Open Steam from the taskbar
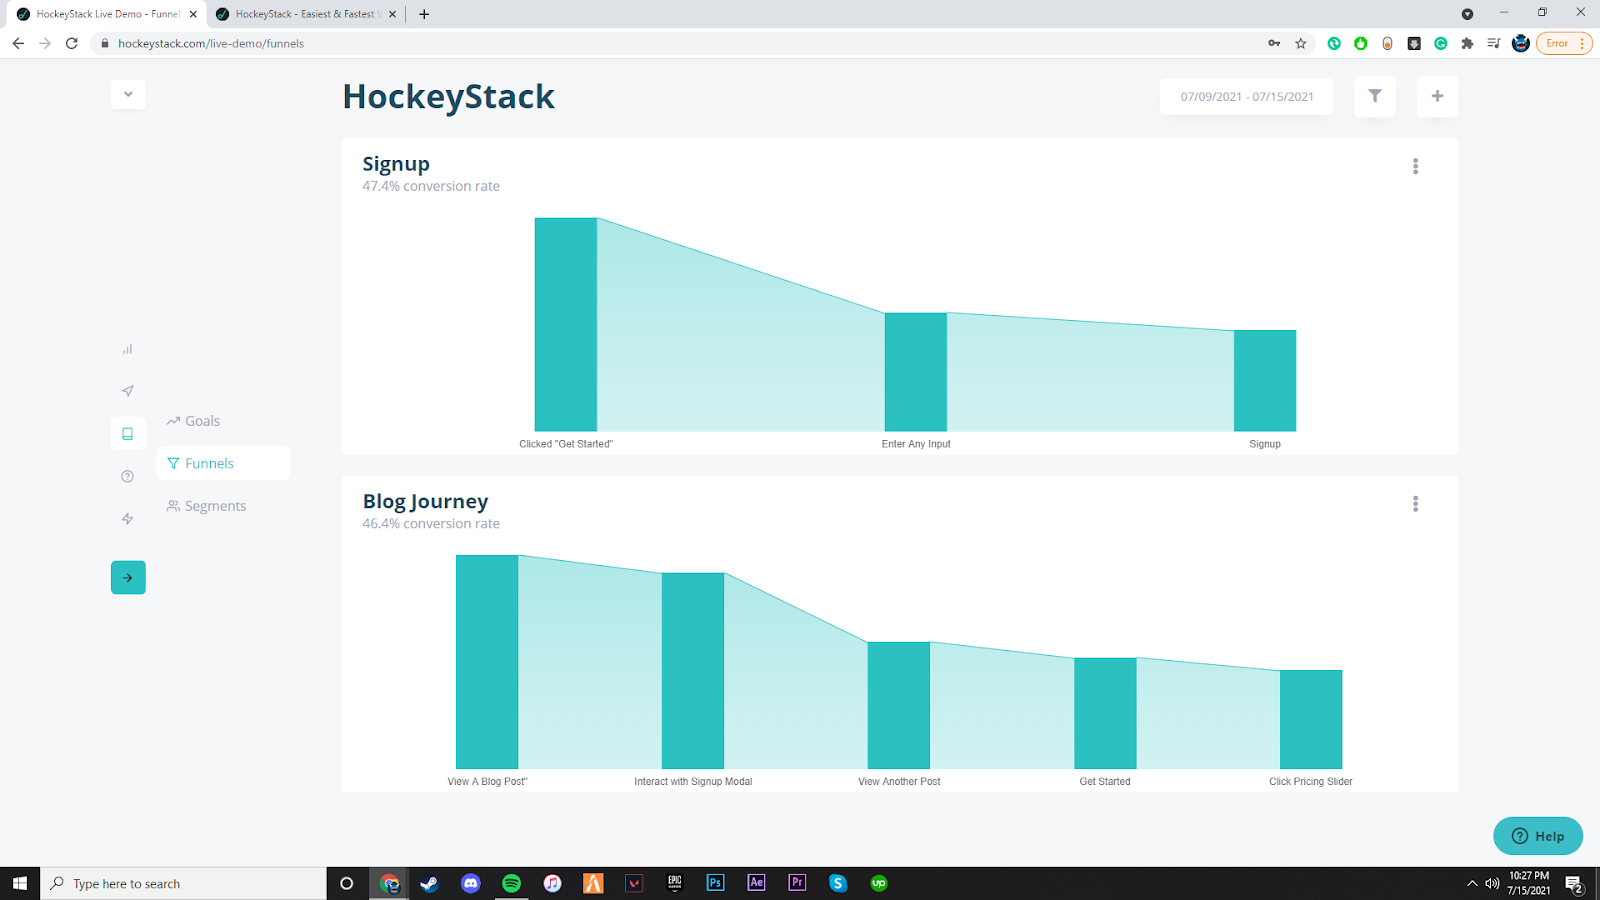The height and width of the screenshot is (900, 1600). click(429, 883)
